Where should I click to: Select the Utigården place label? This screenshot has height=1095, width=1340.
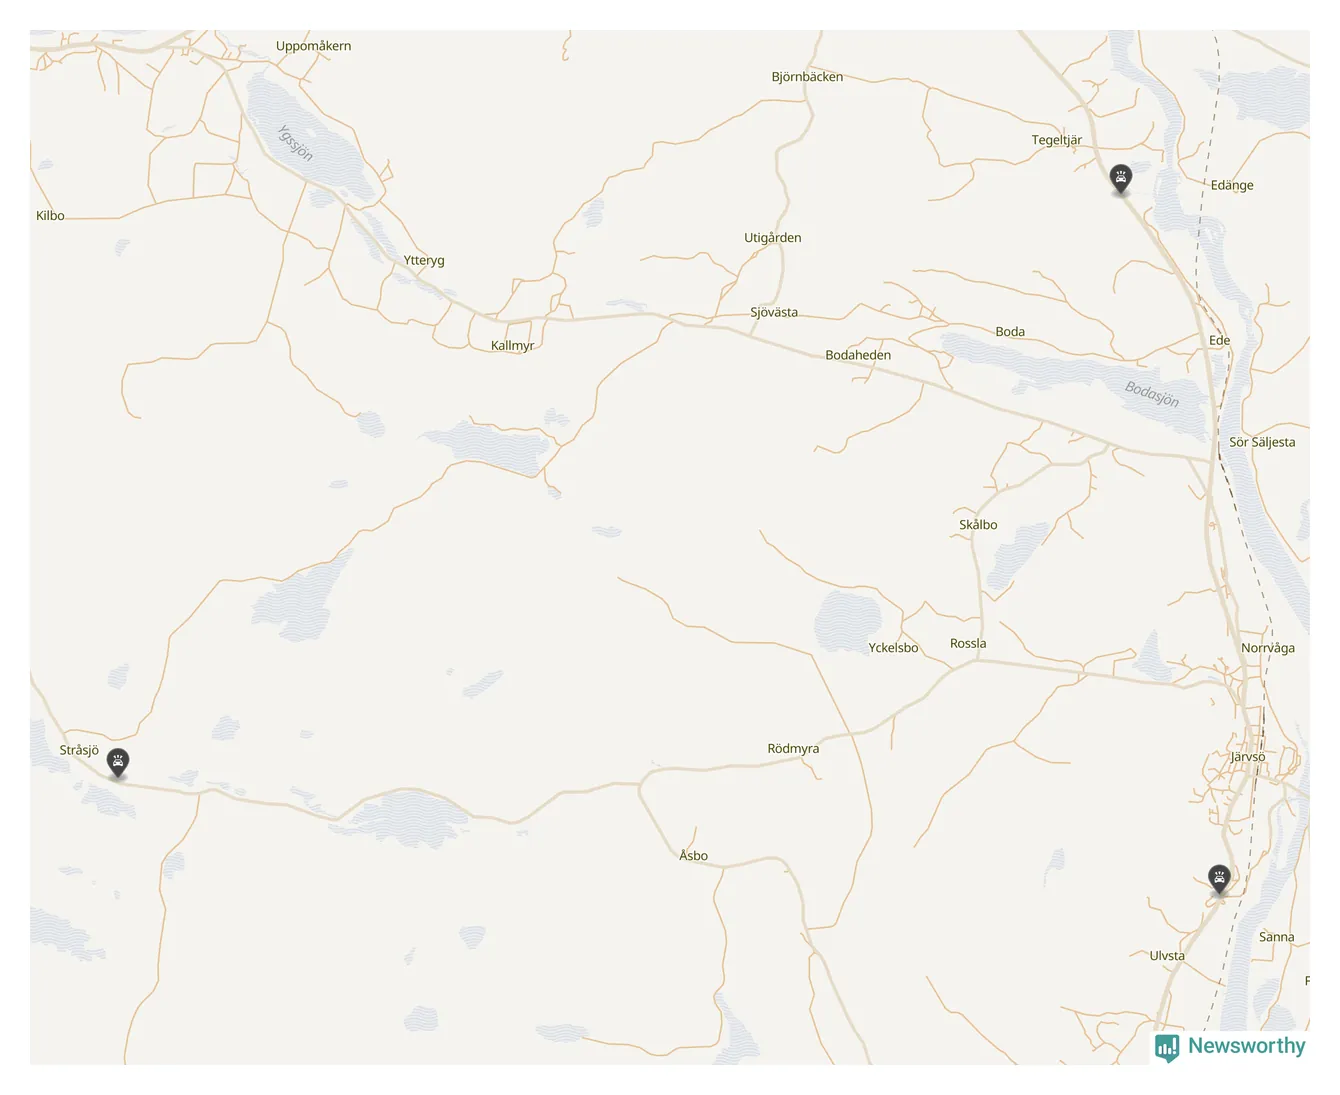773,238
